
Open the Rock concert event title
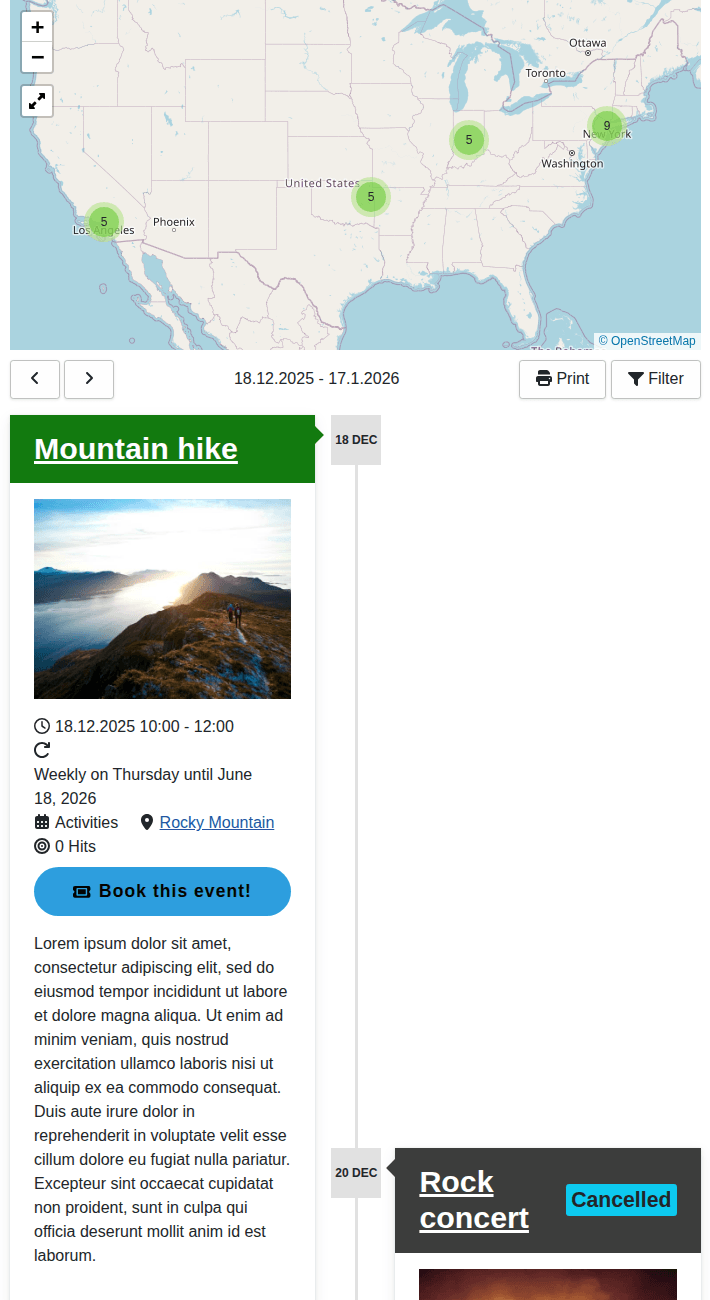pos(474,1200)
